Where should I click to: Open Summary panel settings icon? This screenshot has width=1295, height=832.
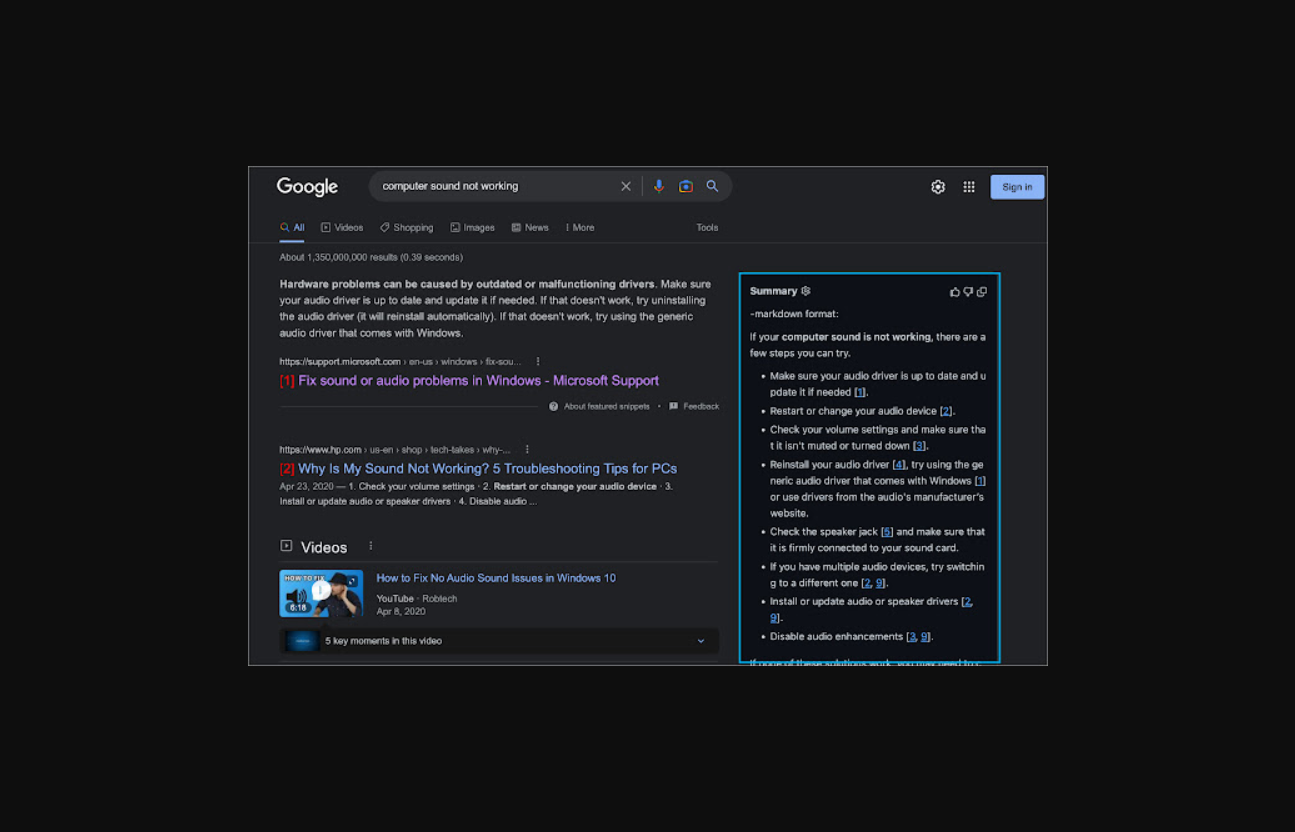point(806,291)
